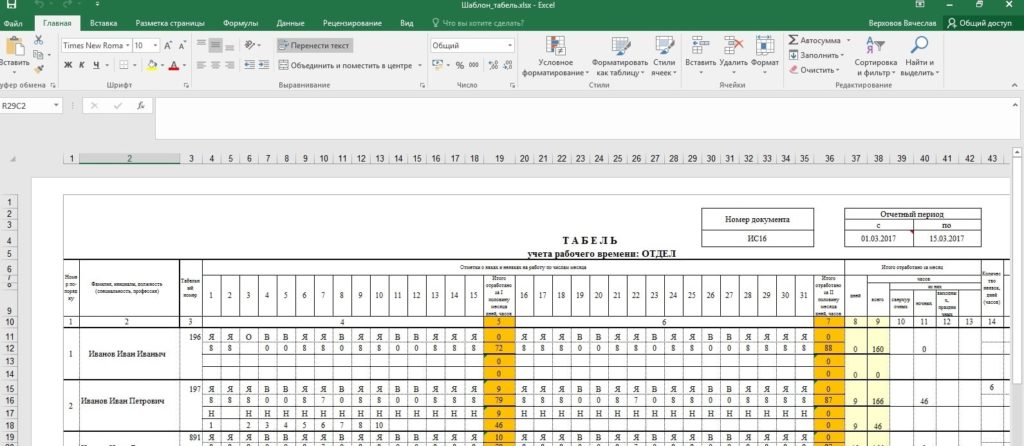Toggle italic (К) formatting
Viewport: 1024px width, 446px height.
[x=82, y=65]
